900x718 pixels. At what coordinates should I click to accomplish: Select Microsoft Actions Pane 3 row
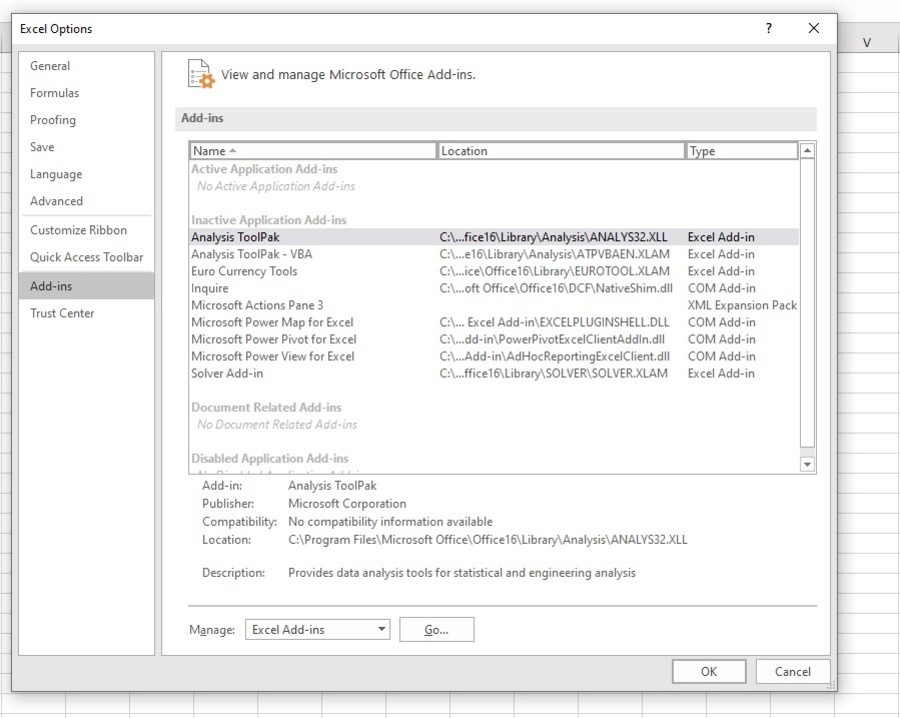click(494, 305)
